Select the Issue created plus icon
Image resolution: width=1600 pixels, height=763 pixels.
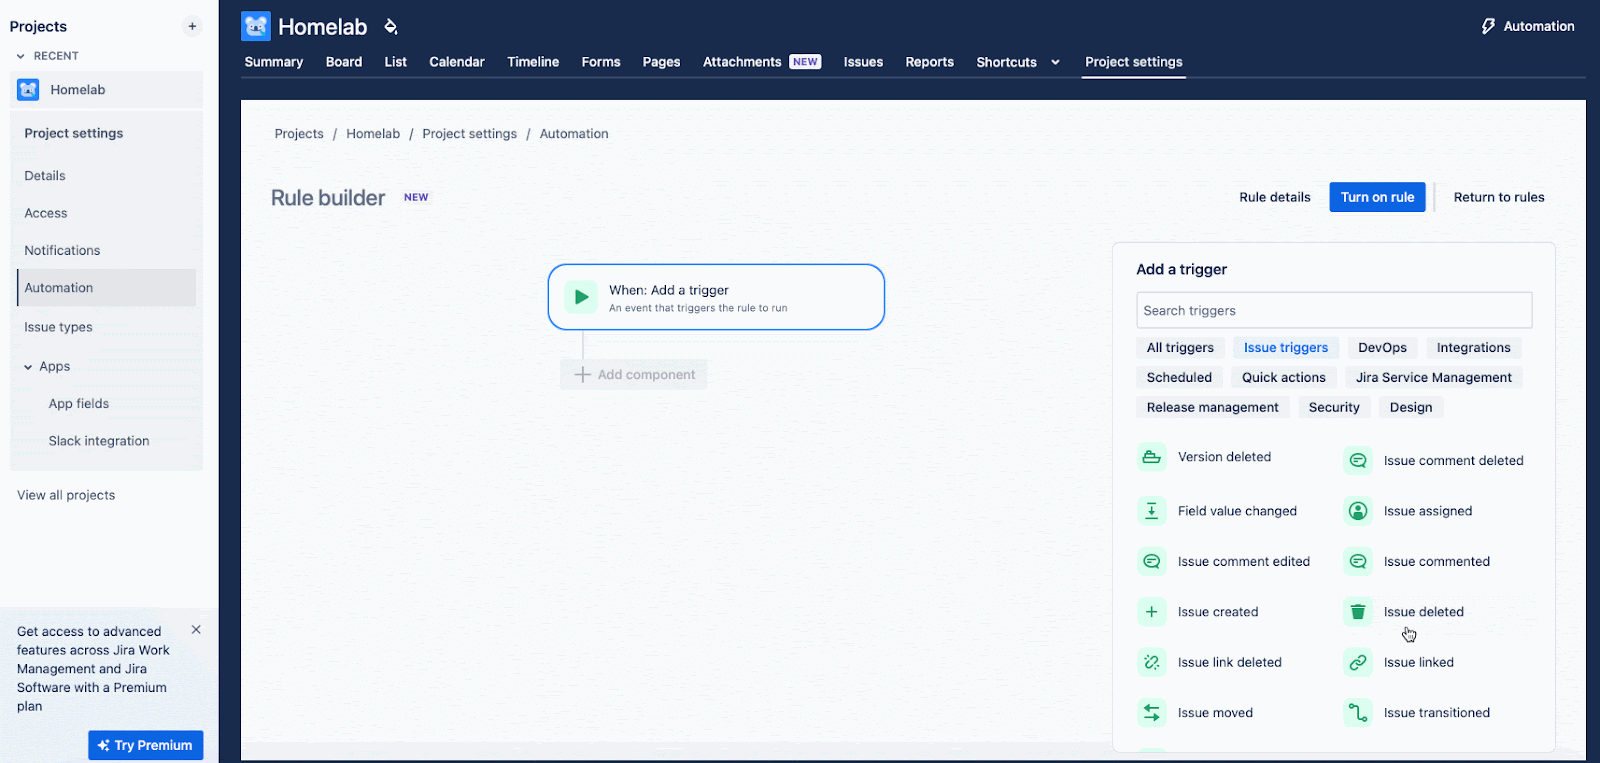pyautogui.click(x=1152, y=612)
